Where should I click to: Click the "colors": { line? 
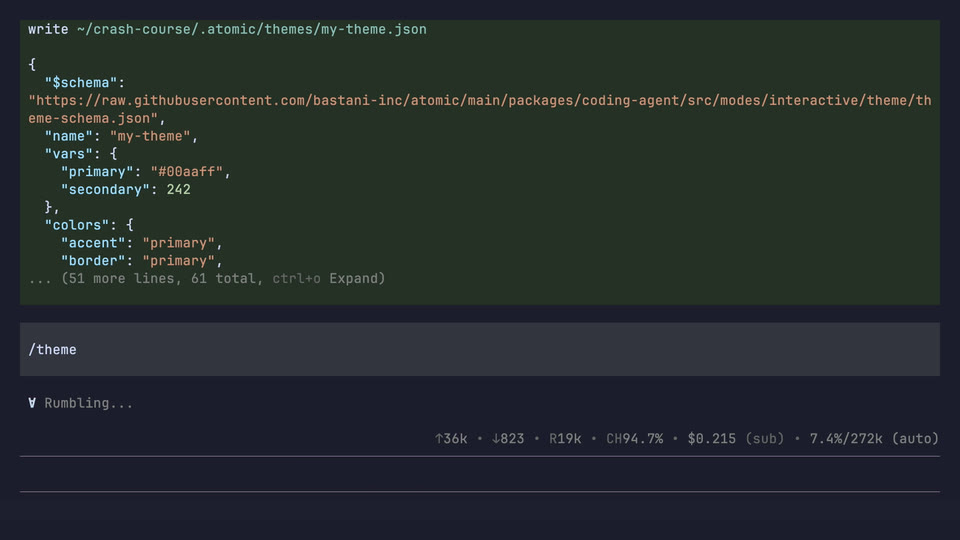point(89,225)
